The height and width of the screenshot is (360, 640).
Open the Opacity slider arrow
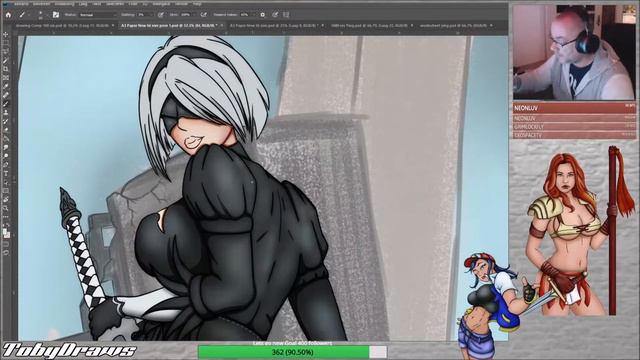152,15
